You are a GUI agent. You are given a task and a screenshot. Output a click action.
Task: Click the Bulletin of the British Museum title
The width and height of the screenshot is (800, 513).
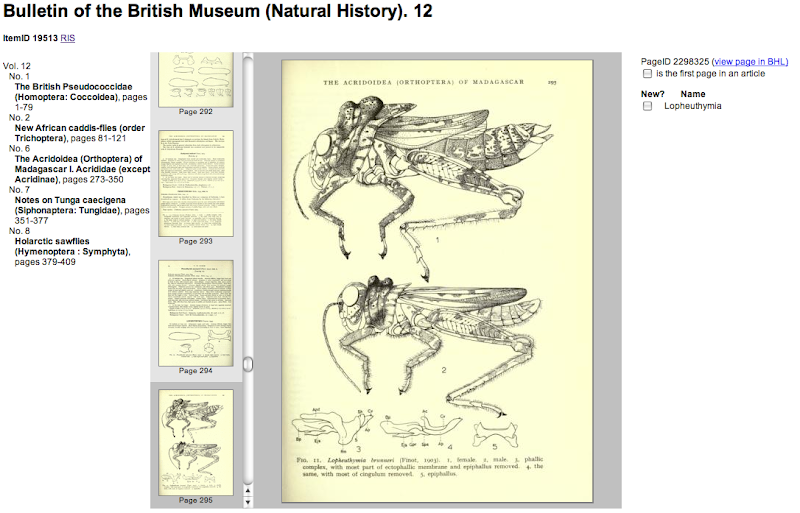[218, 11]
